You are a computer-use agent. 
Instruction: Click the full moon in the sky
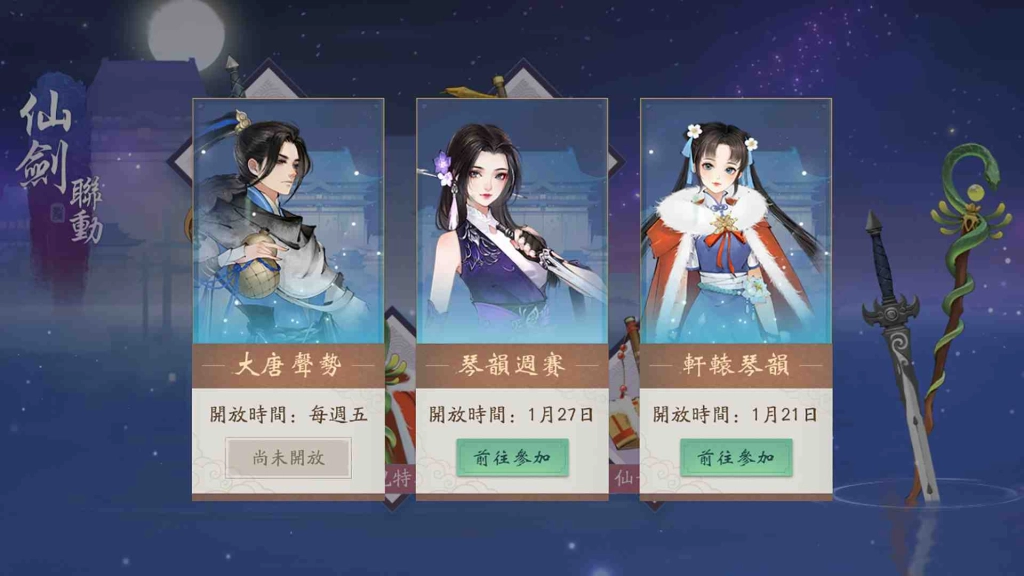click(186, 33)
